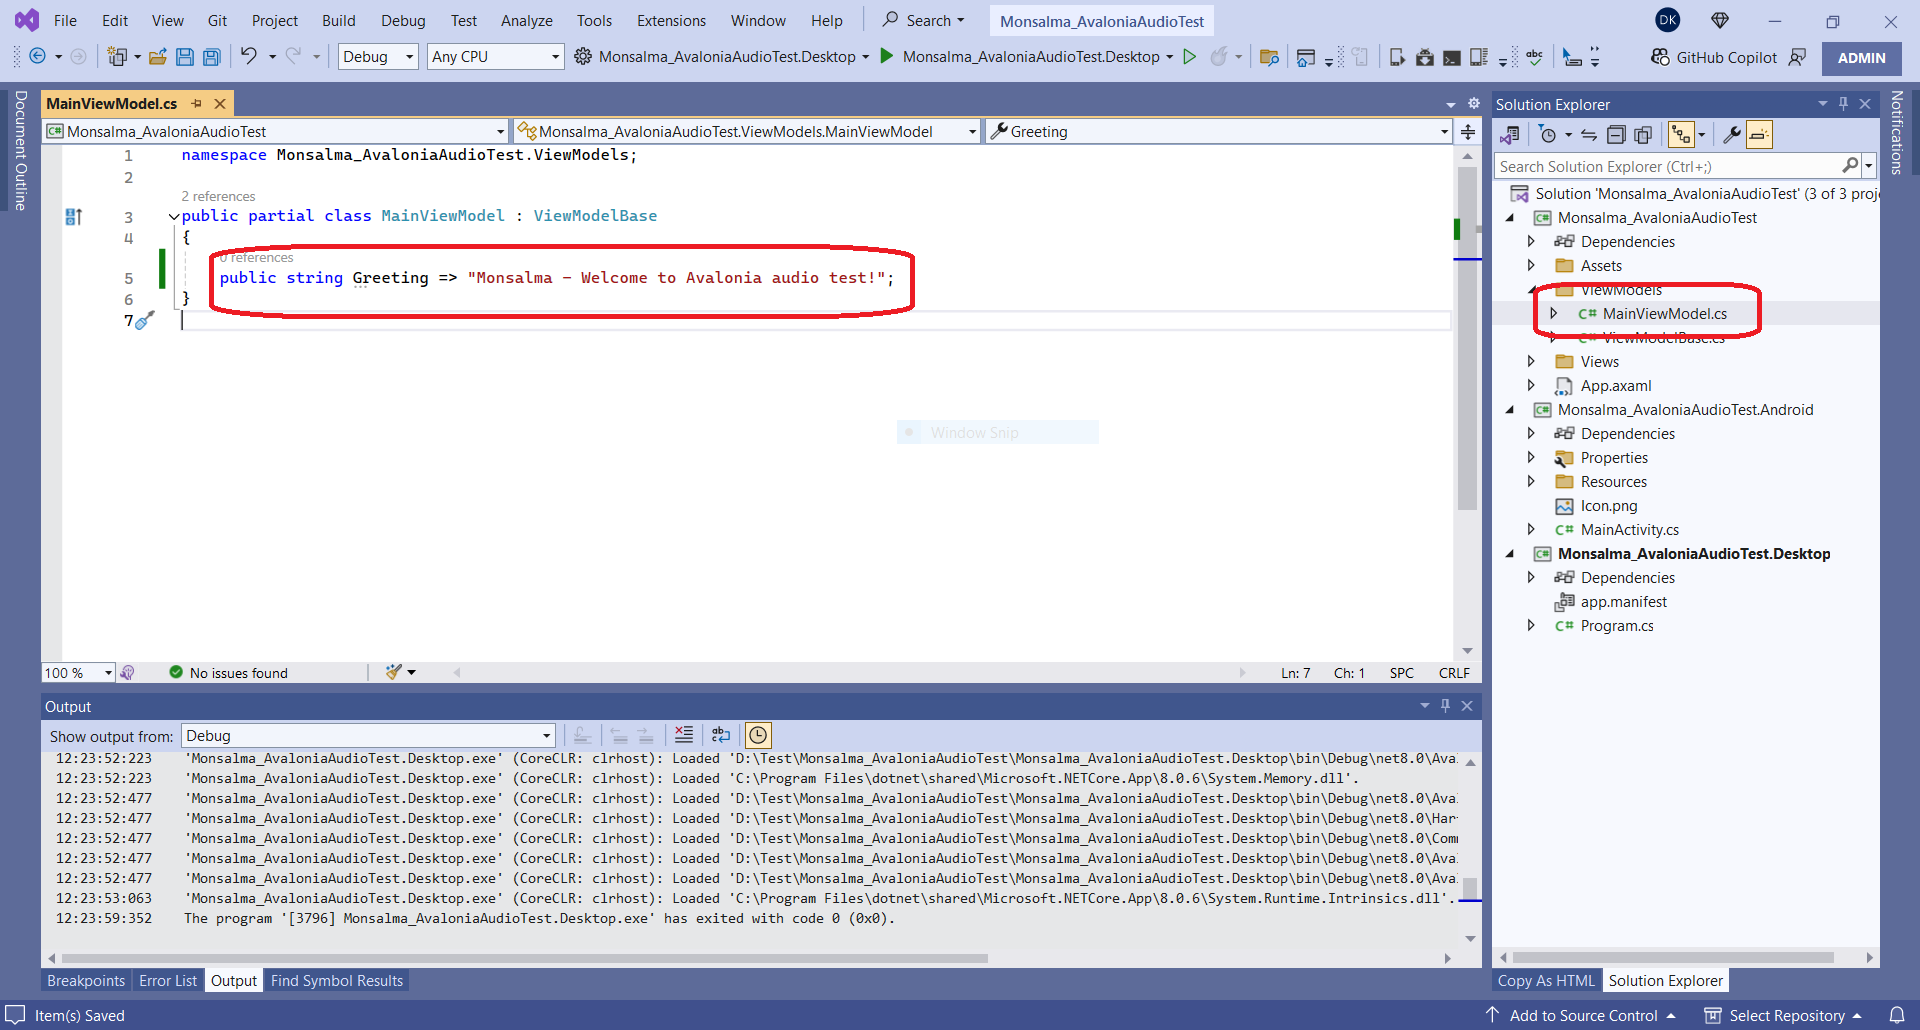
Task: Open Find Symbol Results tab
Action: coord(336,981)
